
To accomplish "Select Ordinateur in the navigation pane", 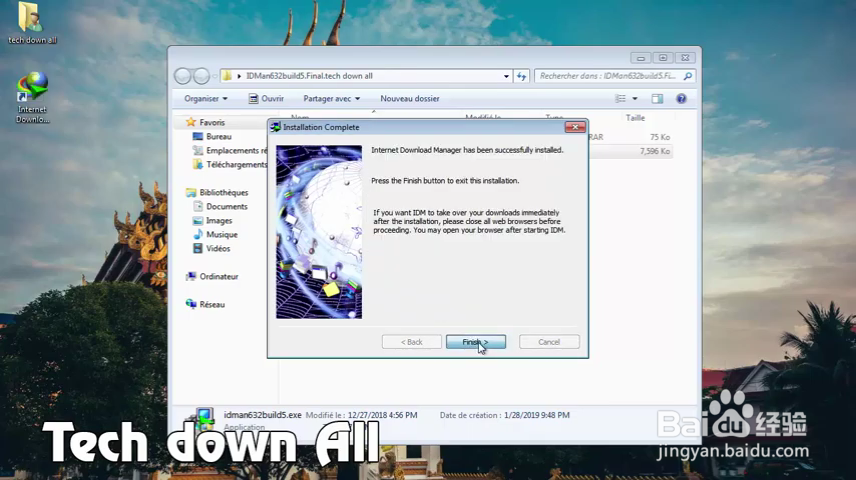I will 212,276.
